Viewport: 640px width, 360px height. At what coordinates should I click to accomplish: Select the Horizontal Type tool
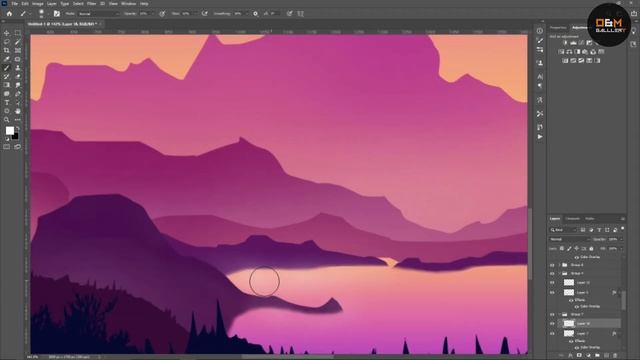(x=7, y=102)
